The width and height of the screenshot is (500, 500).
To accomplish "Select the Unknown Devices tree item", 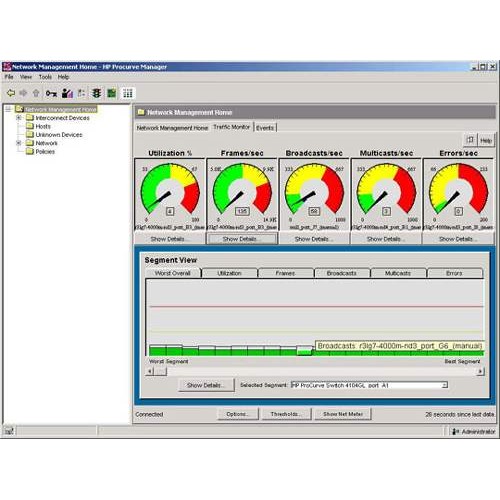I will 59,135.
